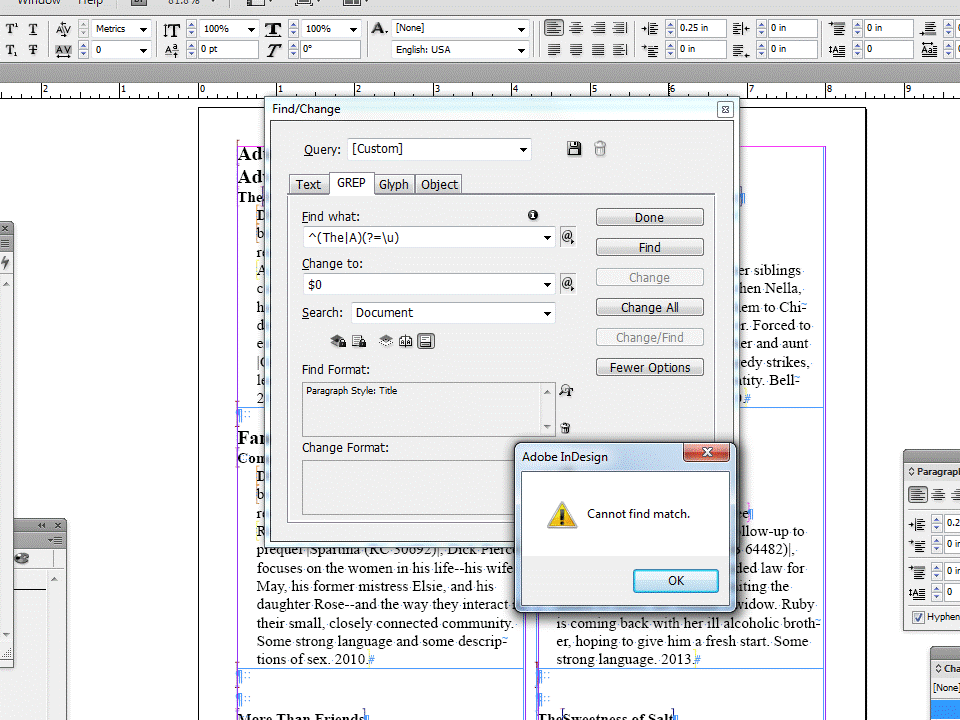The image size is (960, 720).
Task: Save the query with the disk icon
Action: tap(574, 149)
